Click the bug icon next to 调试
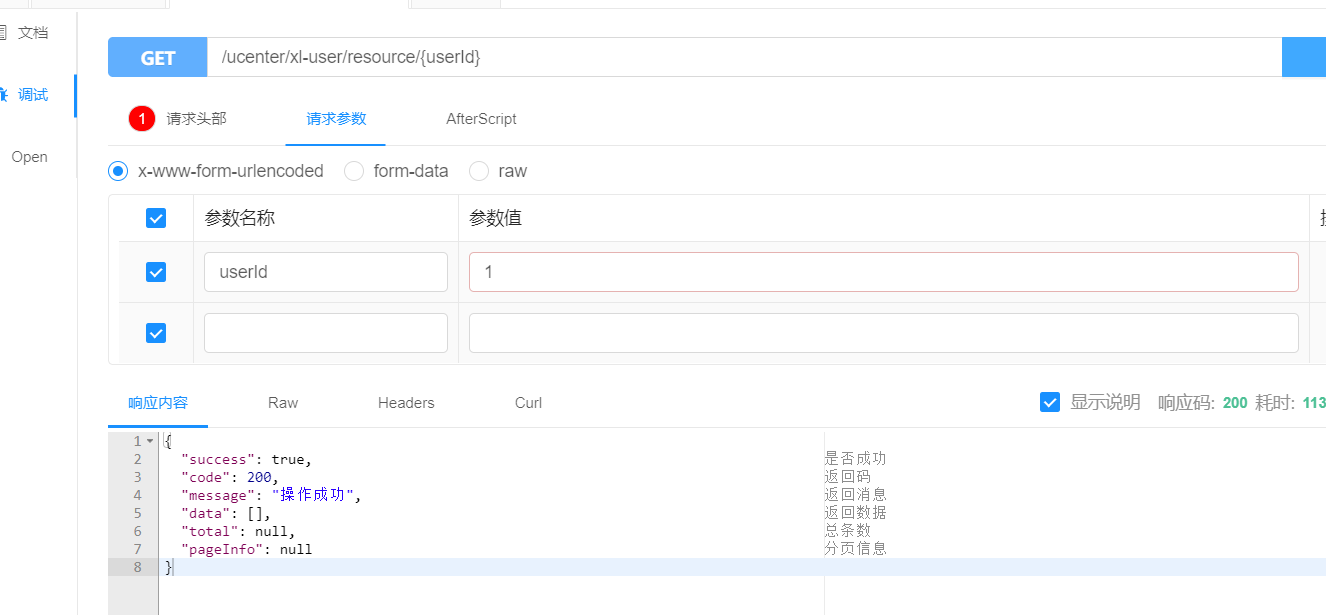Viewport: 1326px width, 615px height. click(4, 95)
